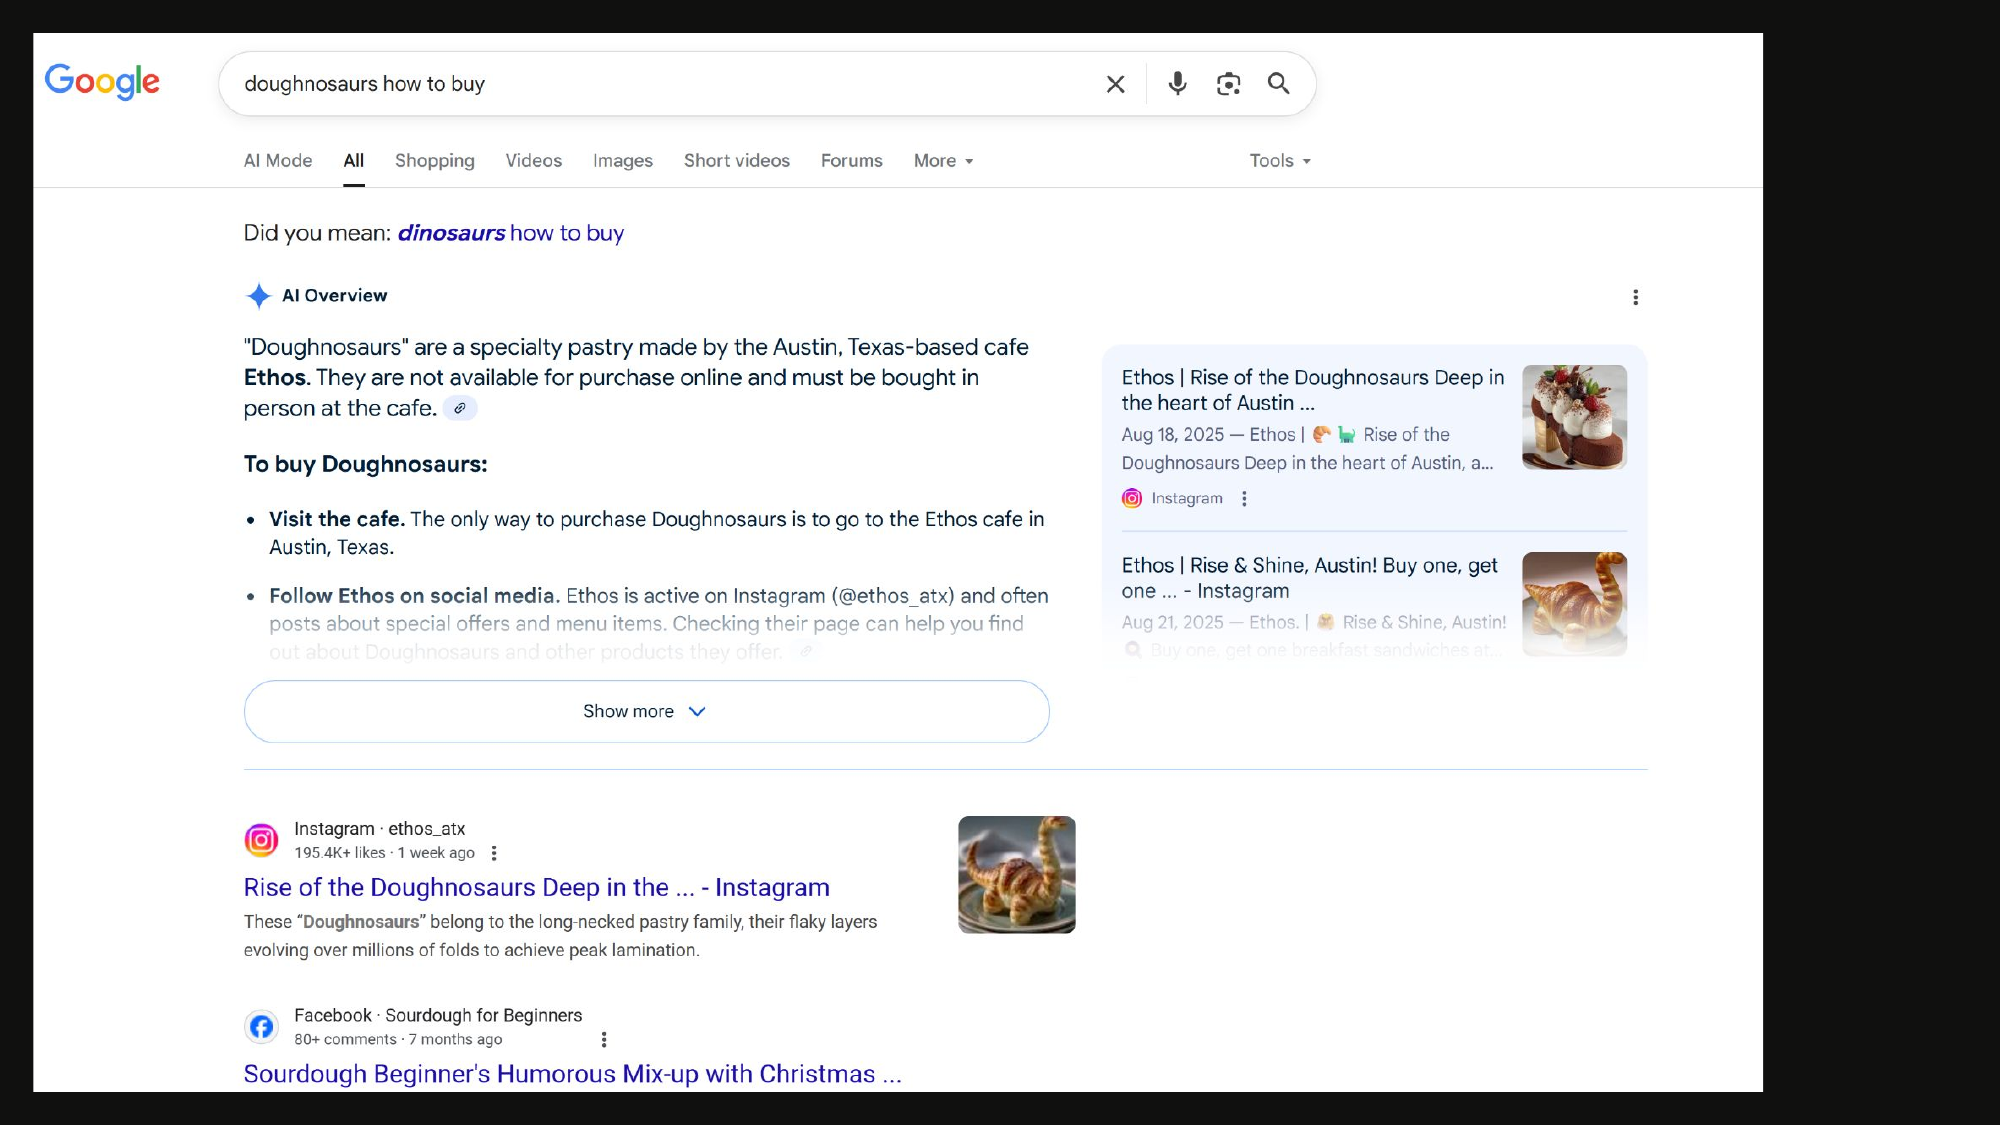Click the dinosaur croissant result thumbnail
The width and height of the screenshot is (2000, 1125).
pyautogui.click(x=1016, y=874)
